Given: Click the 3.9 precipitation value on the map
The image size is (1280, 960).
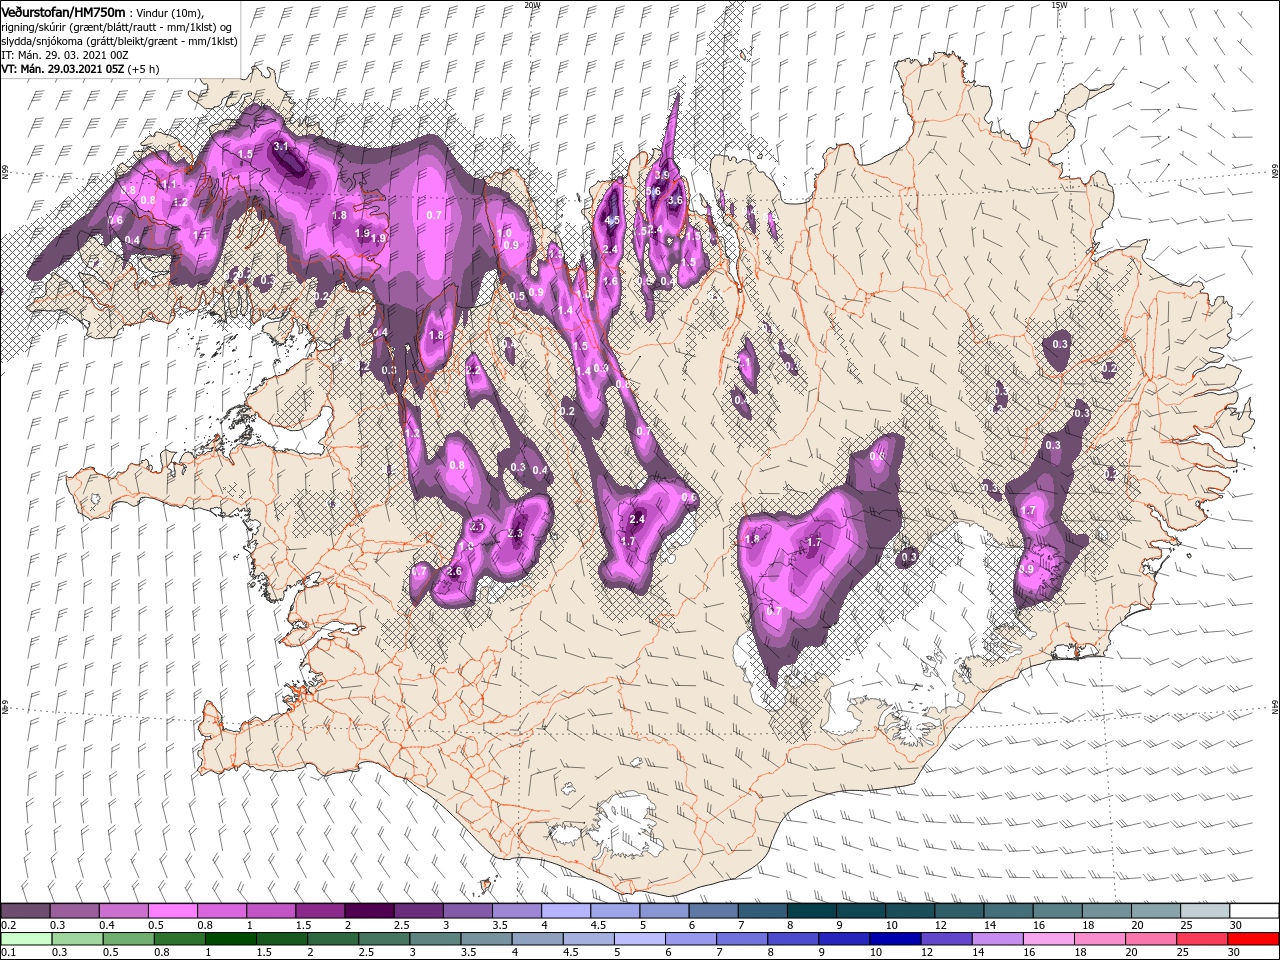Looking at the screenshot, I should pyautogui.click(x=661, y=176).
